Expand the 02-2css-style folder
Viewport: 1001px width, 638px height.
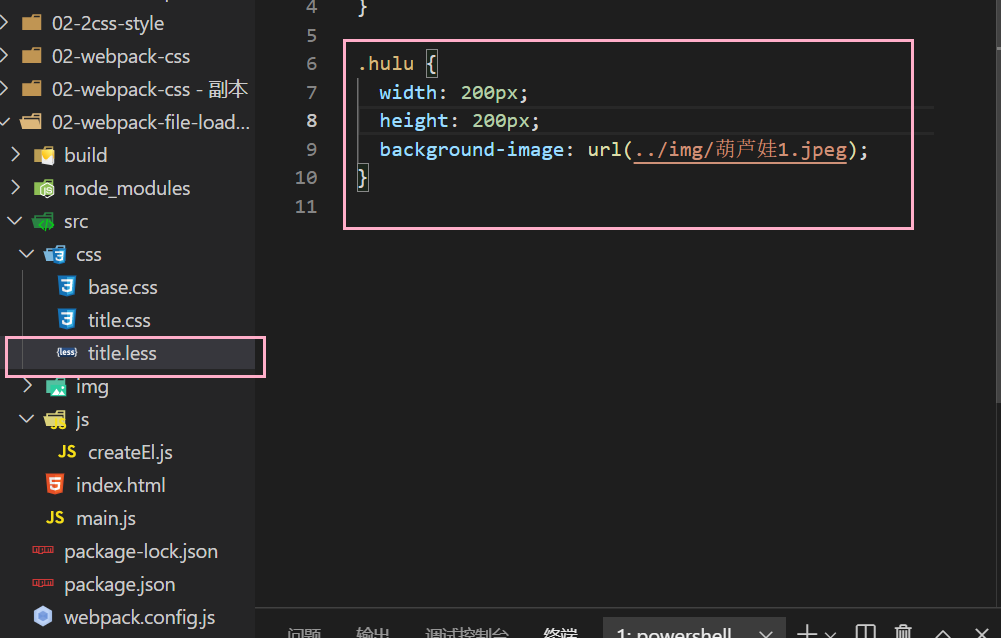tap(4, 23)
